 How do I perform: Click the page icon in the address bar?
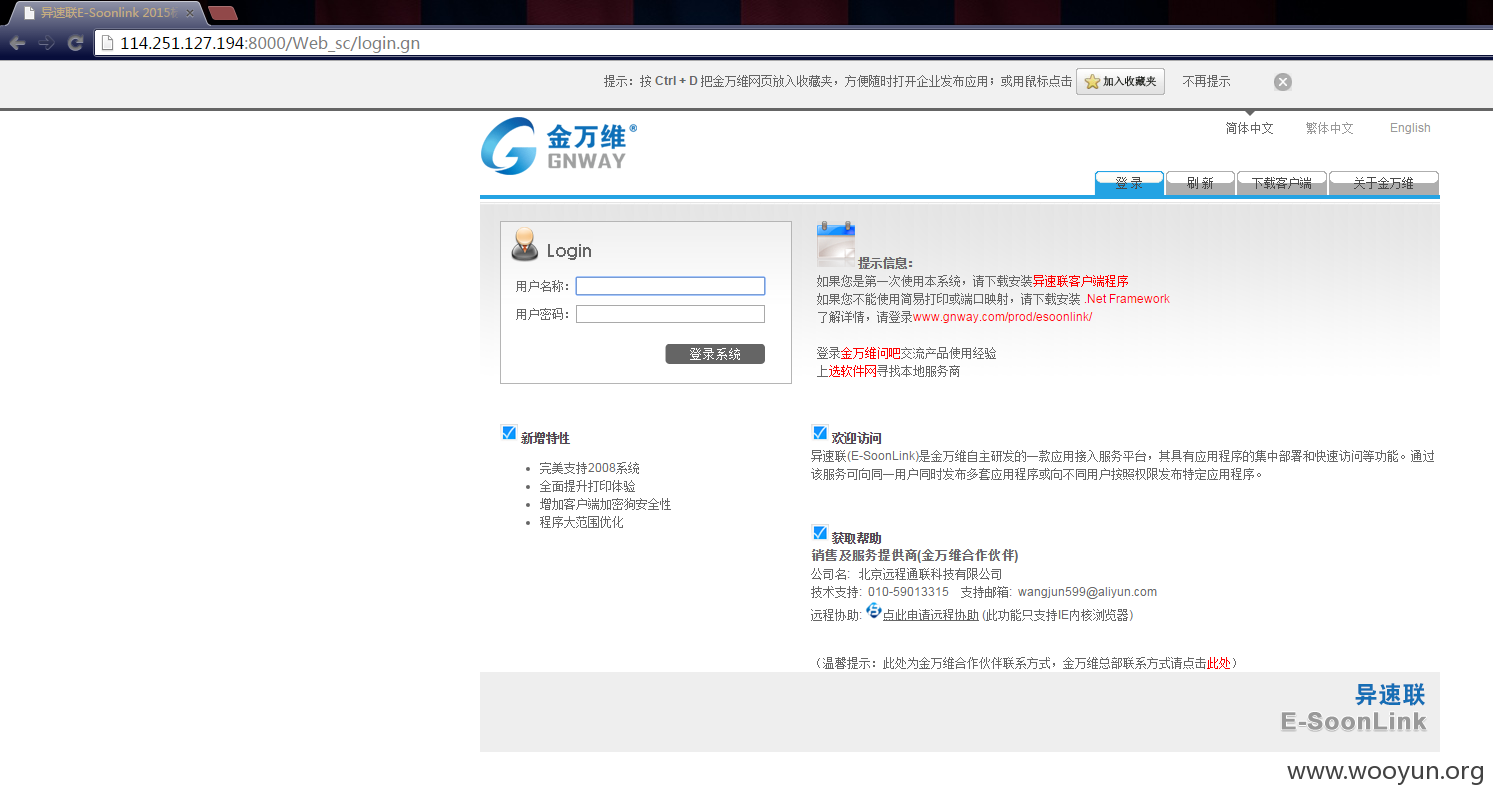109,43
